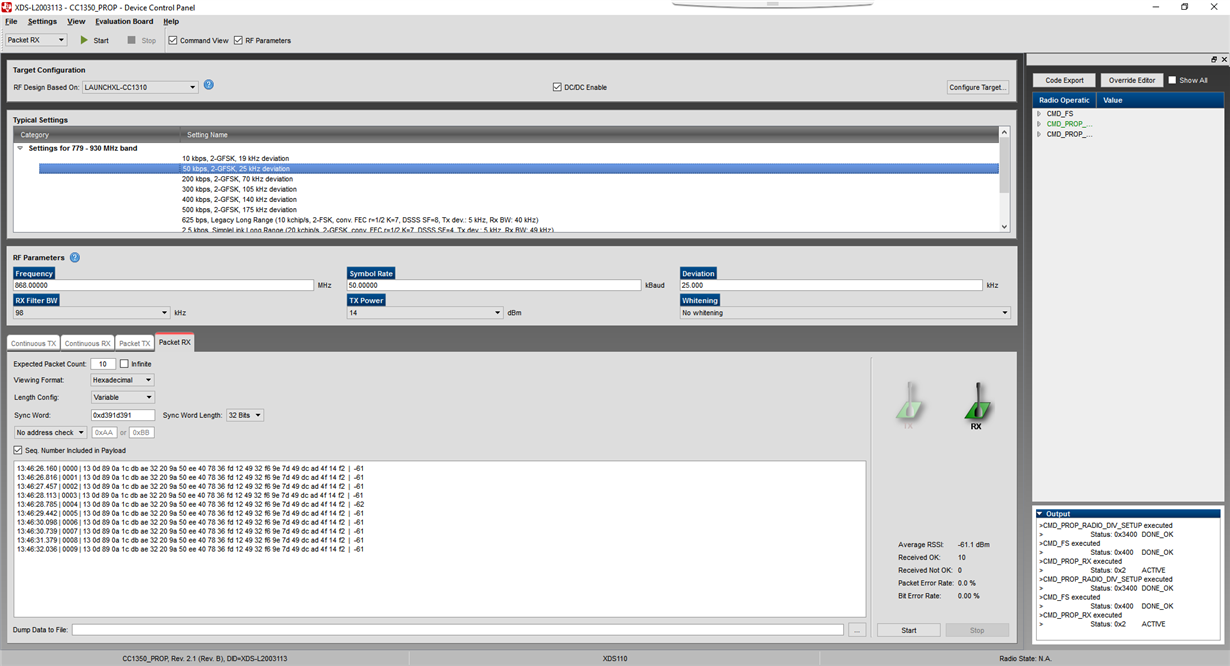Viewport: 1230px width, 666px height.
Task: Click the RX antenna board icon
Action: (x=976, y=405)
